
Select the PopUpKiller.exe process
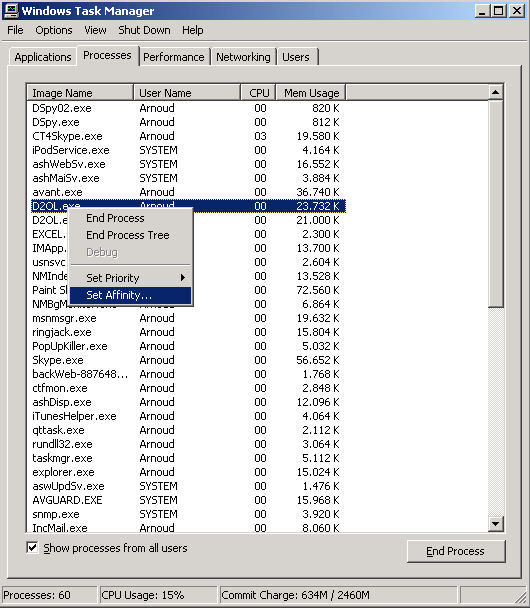click(186, 346)
